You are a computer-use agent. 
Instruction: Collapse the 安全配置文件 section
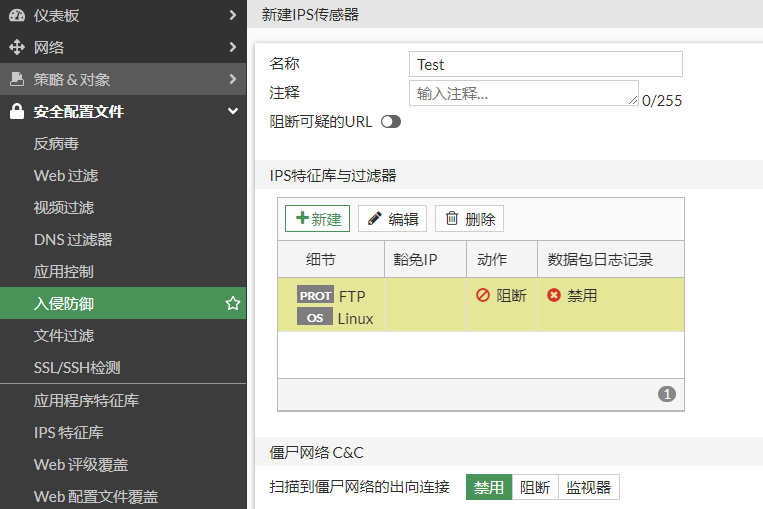click(x=232, y=112)
